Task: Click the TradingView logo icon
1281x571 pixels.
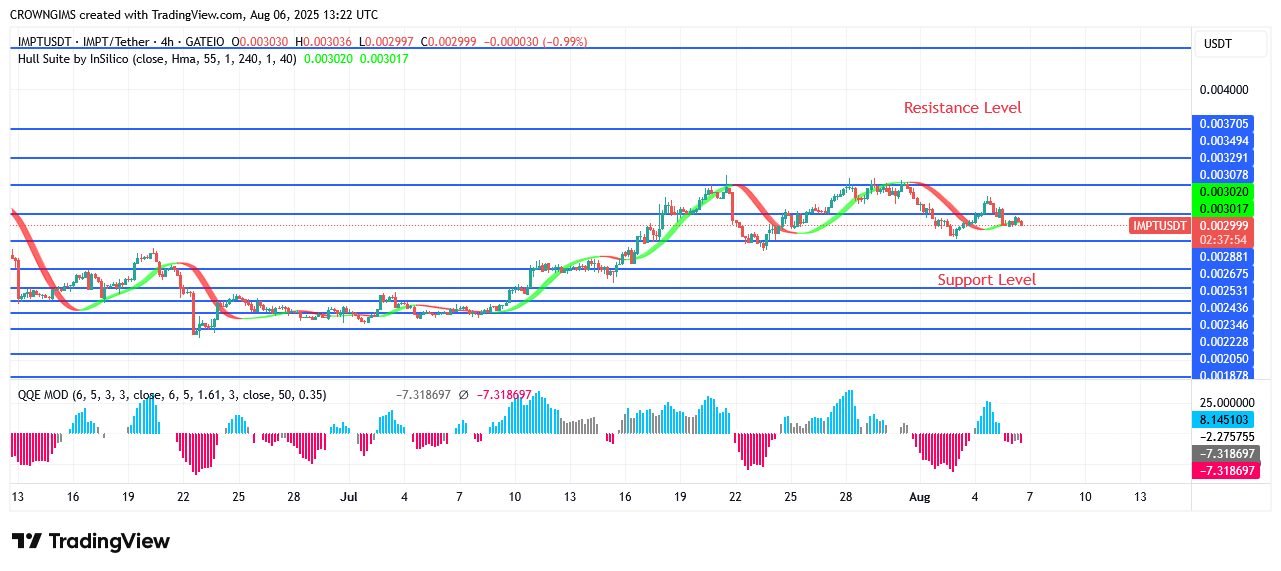Action: 27,541
